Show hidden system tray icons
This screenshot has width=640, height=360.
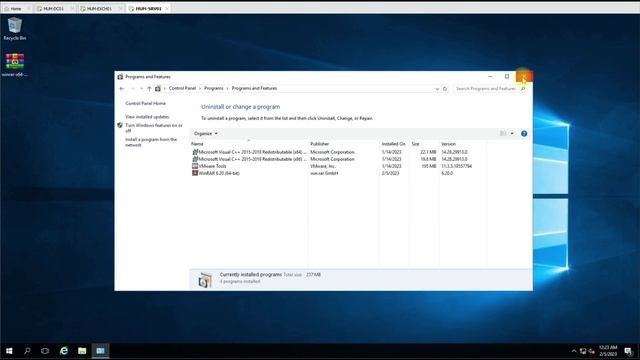pos(573,351)
